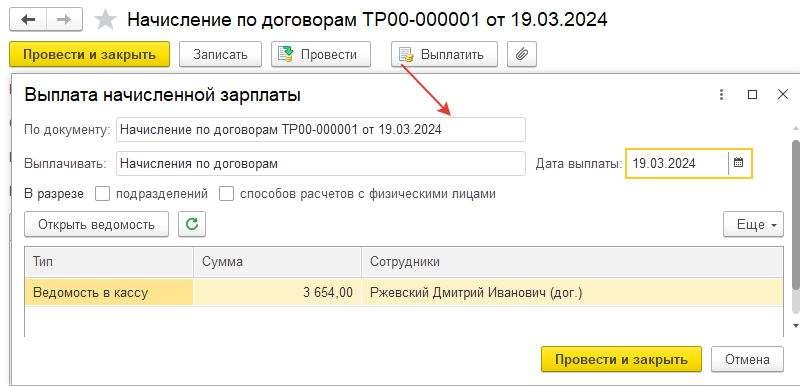Select the 3 654,00 amount cell
This screenshot has height=386, width=800.
point(278,292)
